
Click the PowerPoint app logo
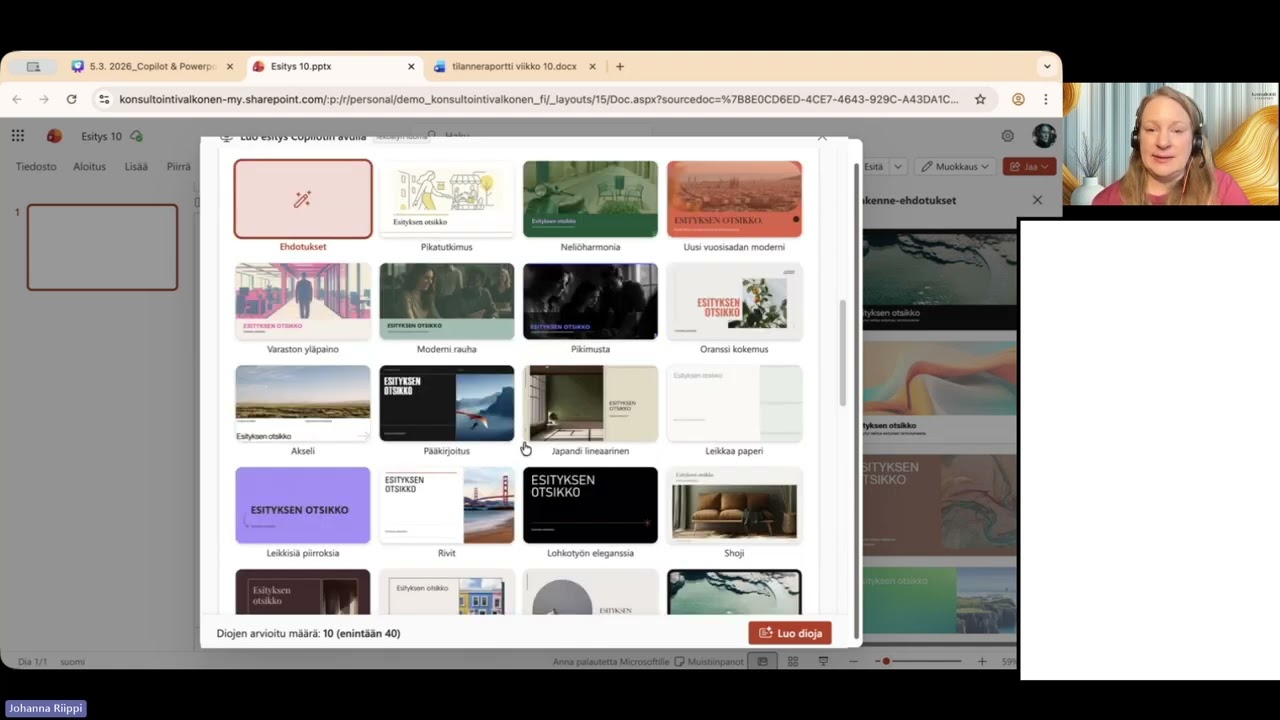(54, 136)
